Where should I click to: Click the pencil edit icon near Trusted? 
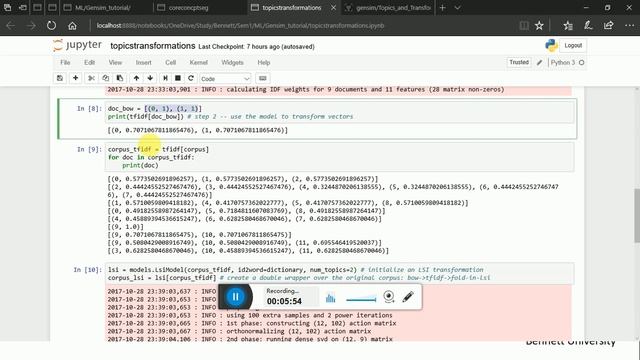point(540,62)
